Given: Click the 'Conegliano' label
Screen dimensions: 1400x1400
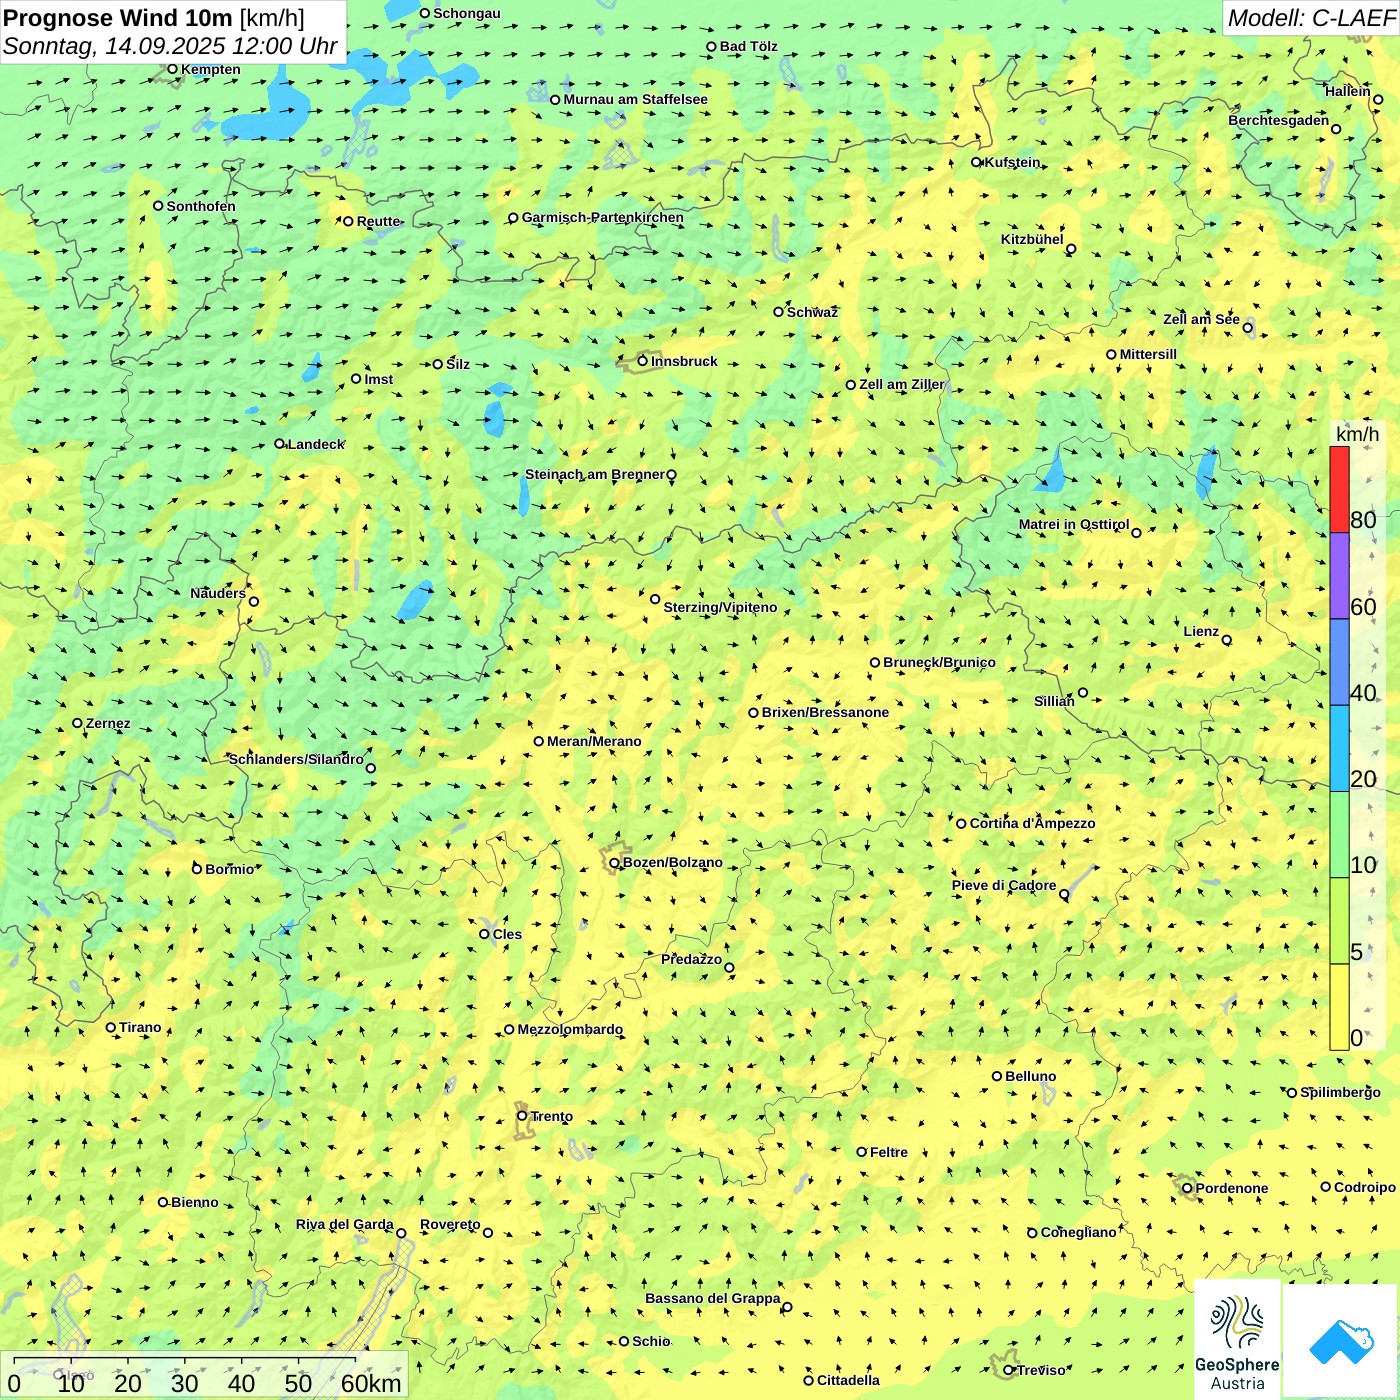Looking at the screenshot, I should (1078, 1232).
